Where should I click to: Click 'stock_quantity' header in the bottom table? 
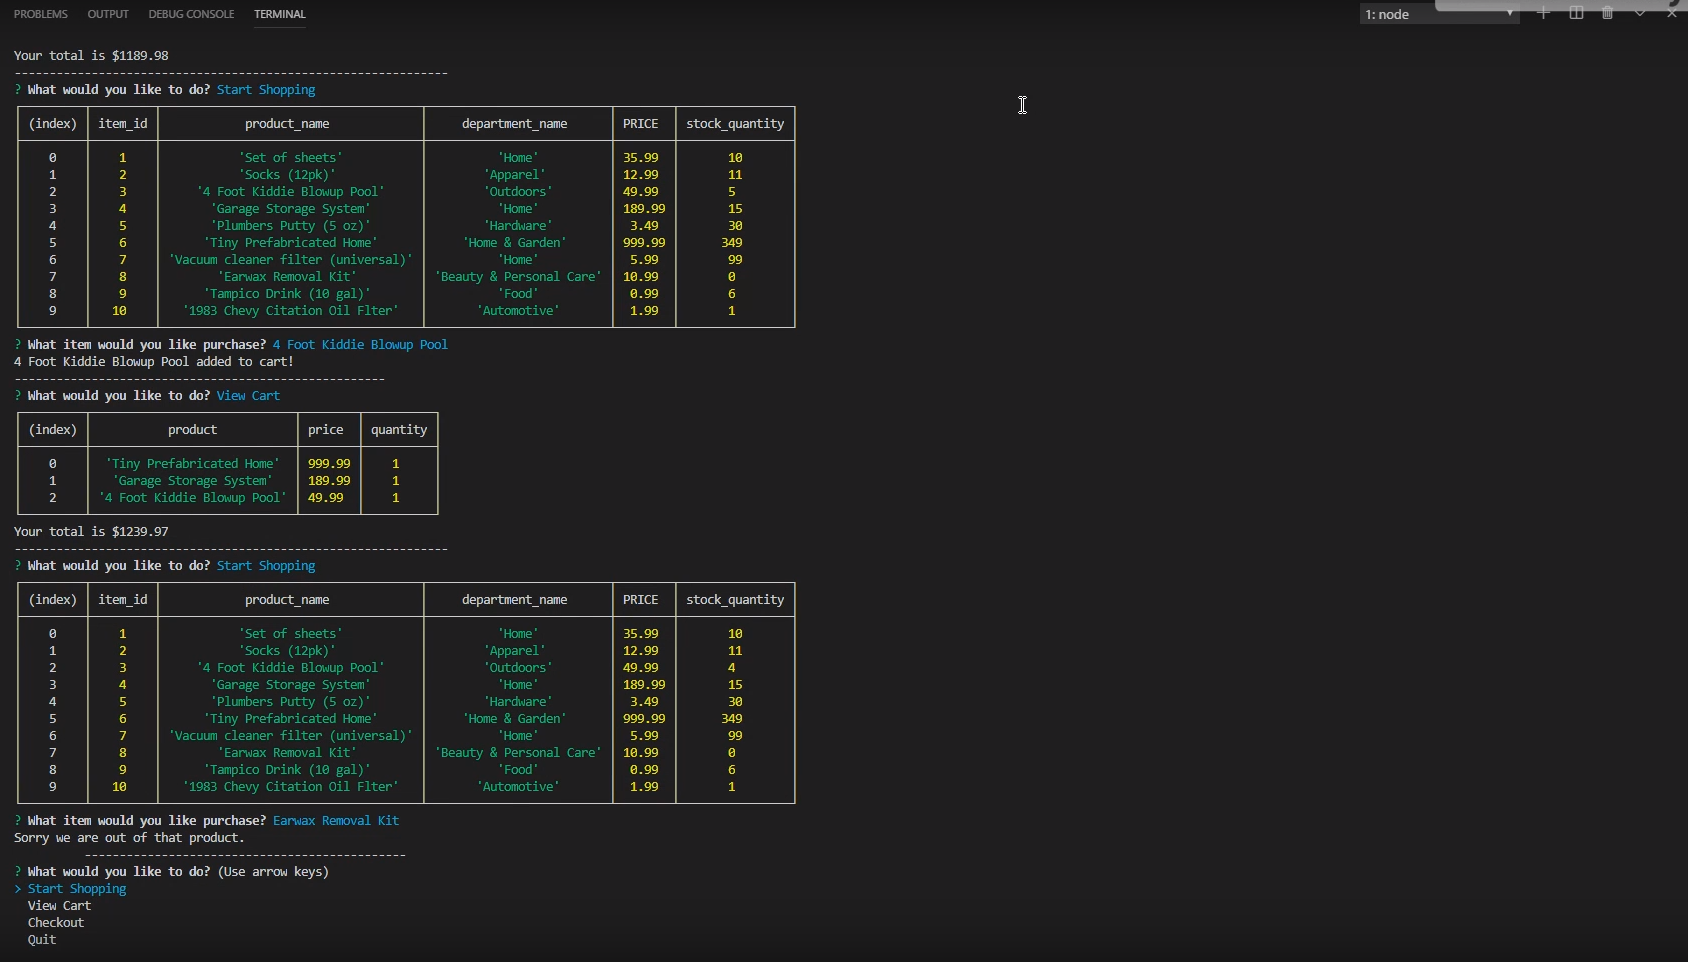click(x=735, y=600)
